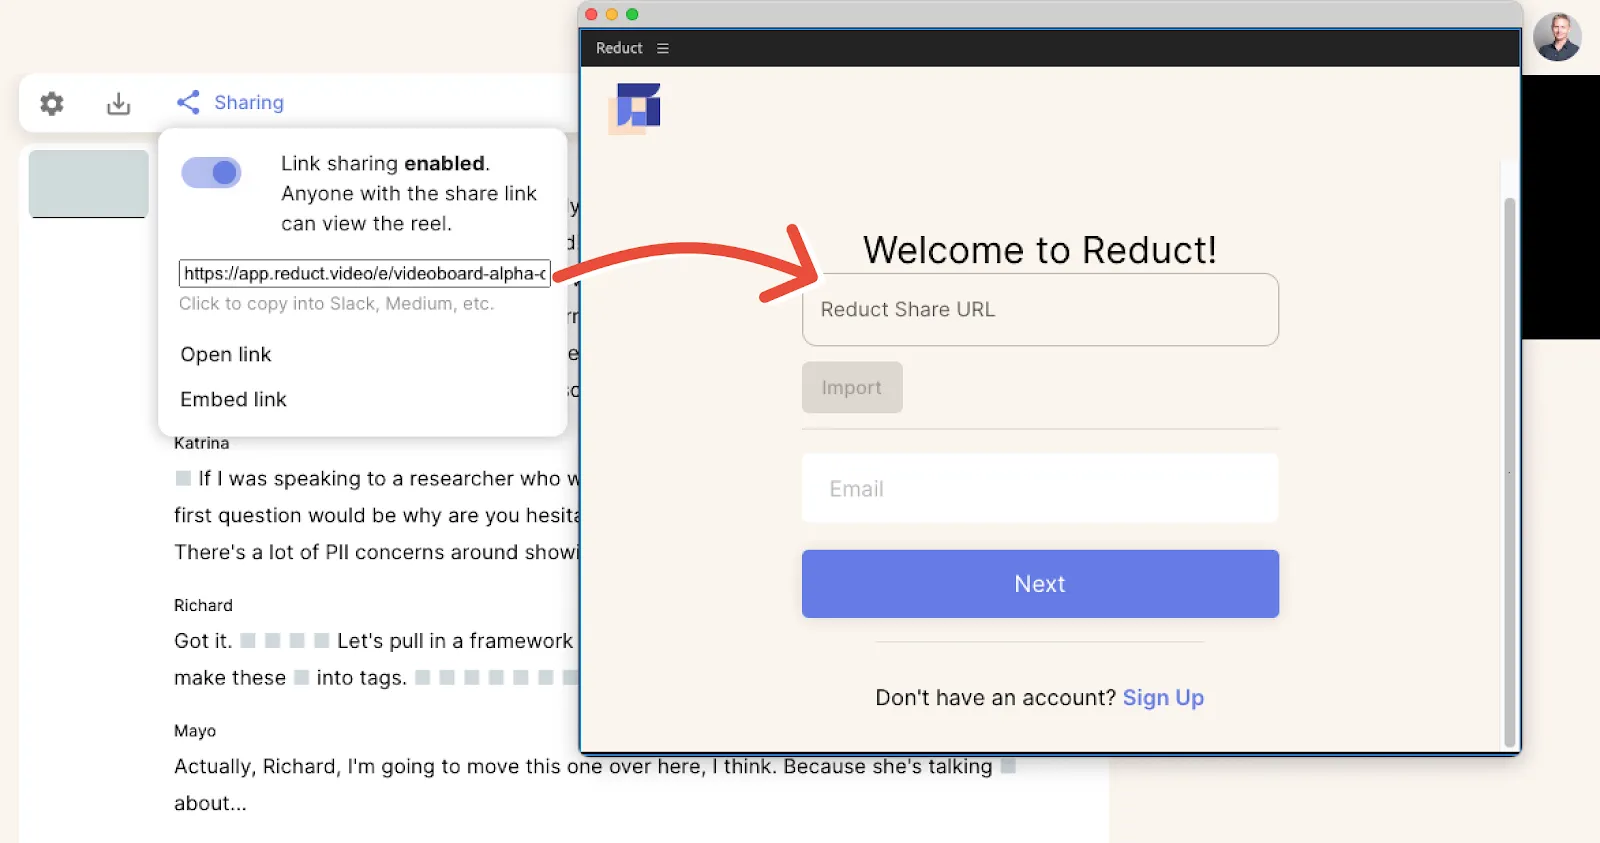Click 'Actually, Richard, I'm going to move' line

tap(583, 767)
